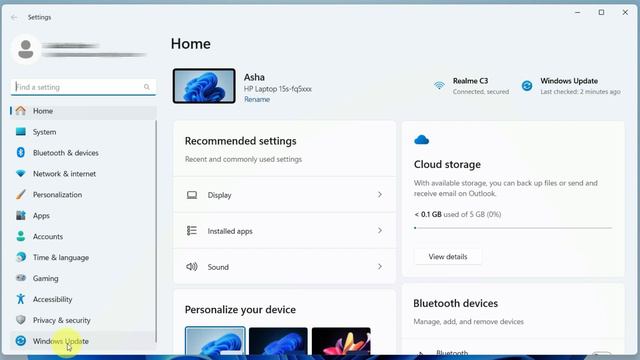Open Accessibility settings

[x=83, y=299]
